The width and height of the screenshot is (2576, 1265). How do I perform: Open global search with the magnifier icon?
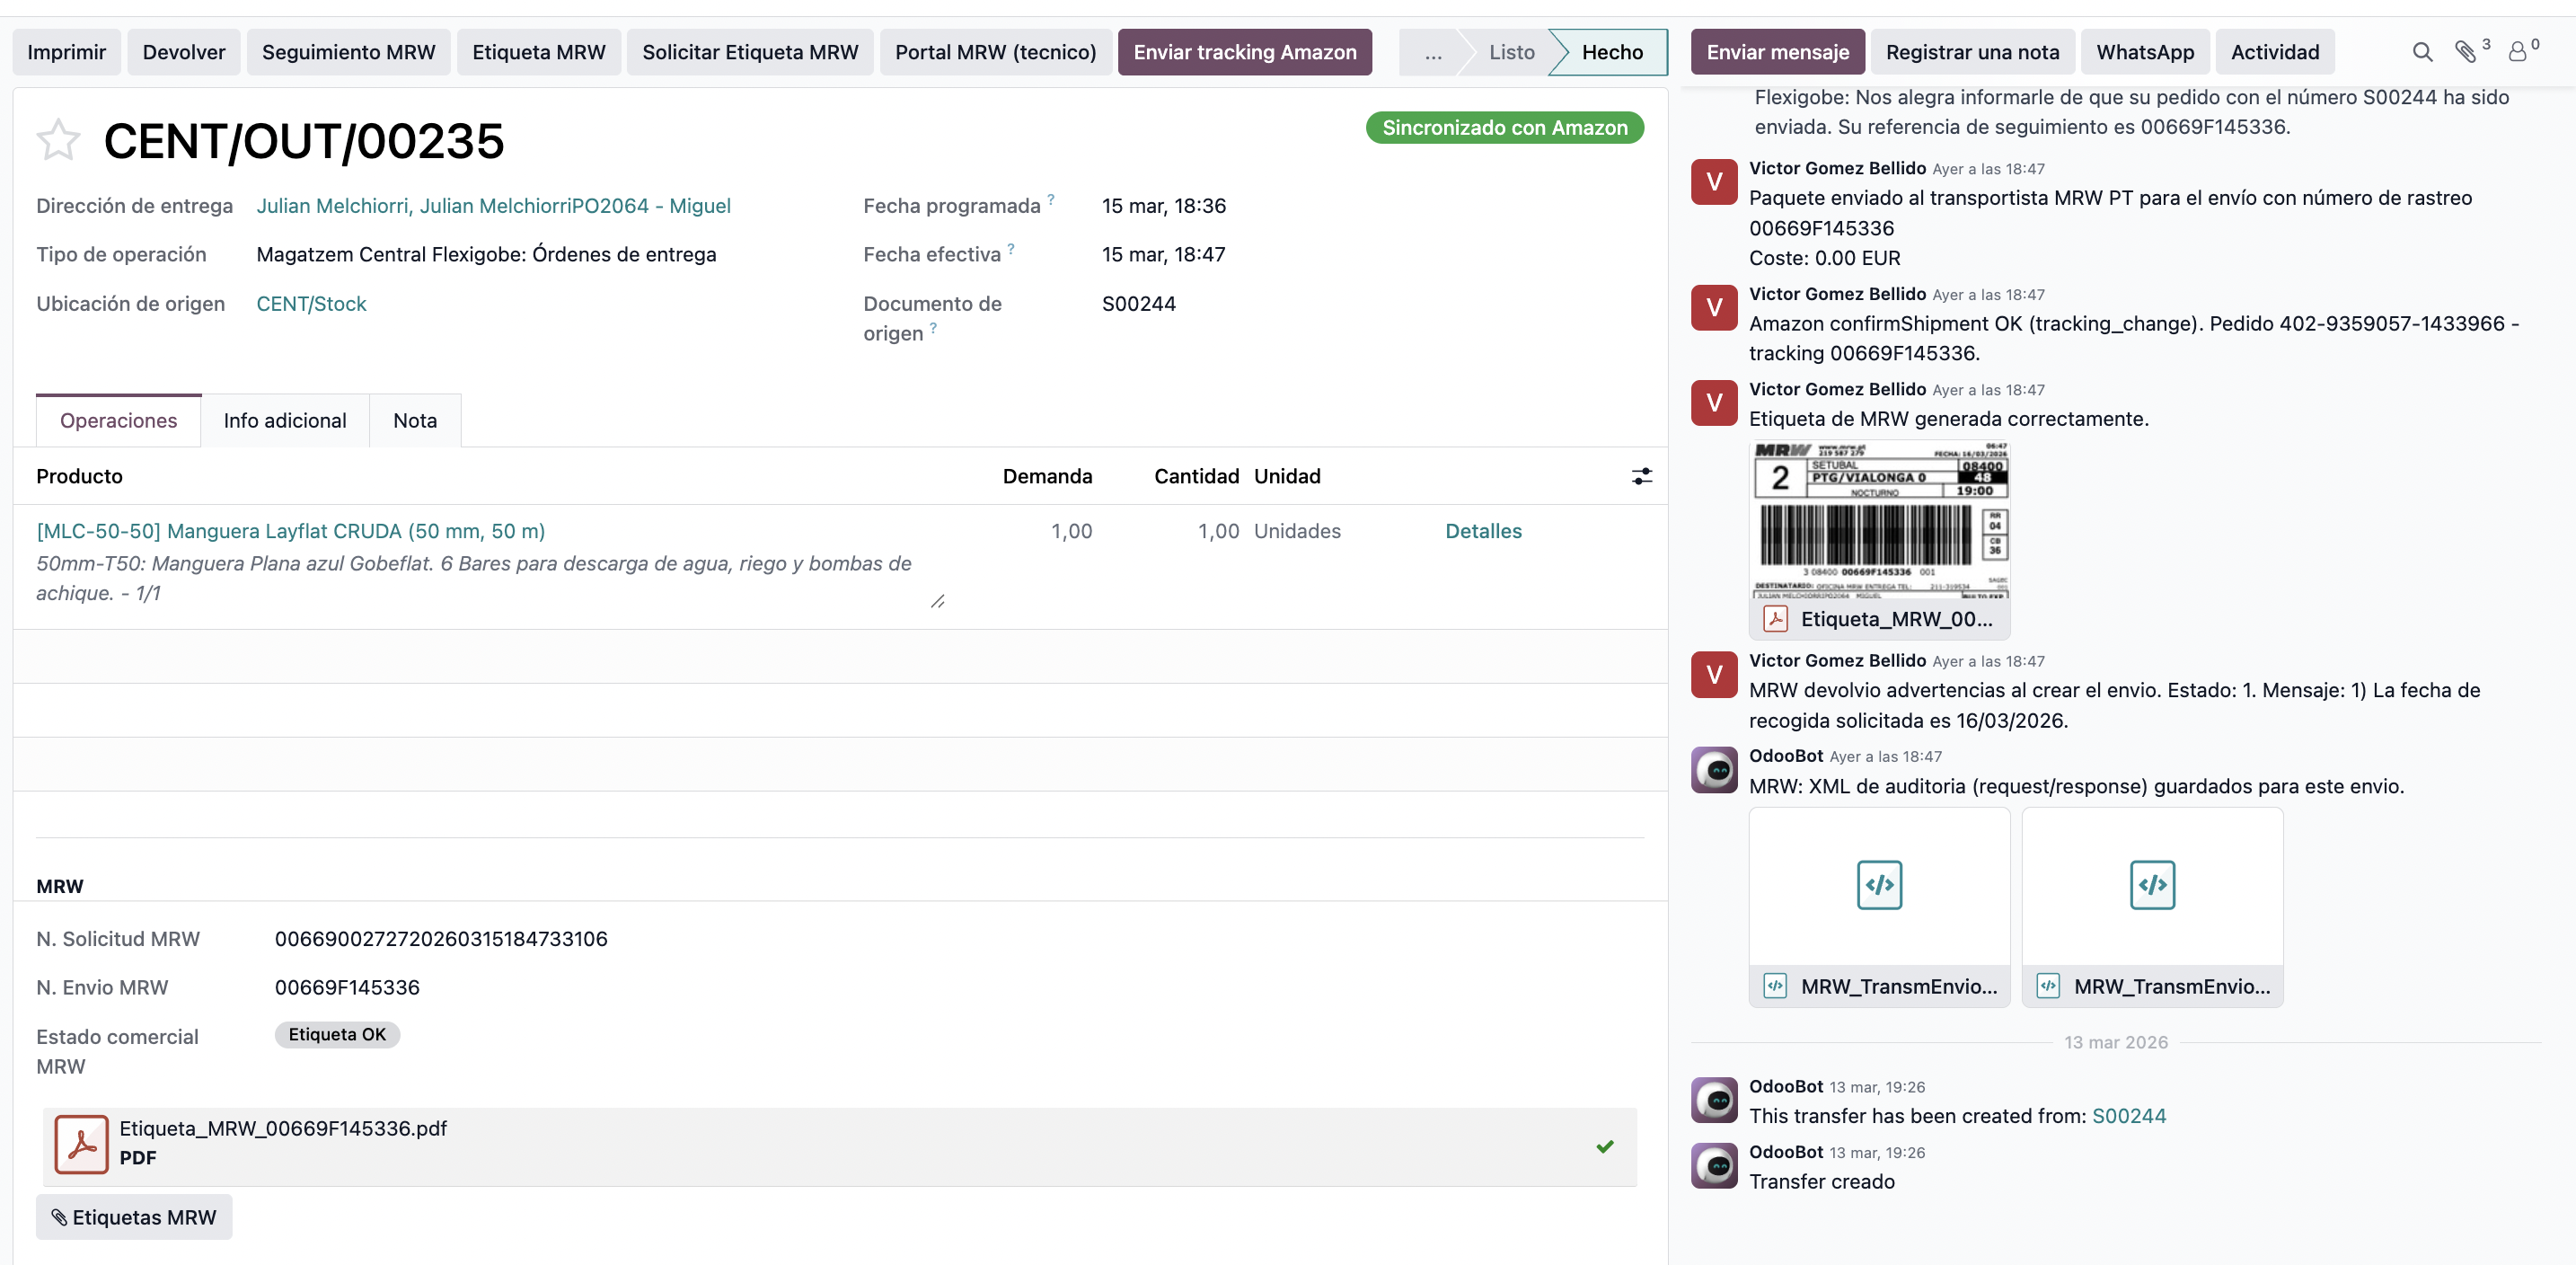2422,52
